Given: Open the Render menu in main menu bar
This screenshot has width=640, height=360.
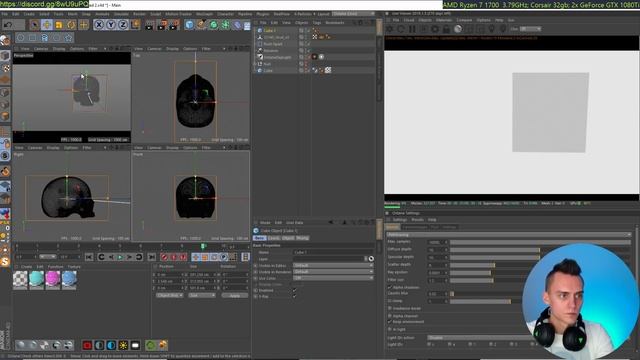Looking at the screenshot, I should tap(139, 14).
